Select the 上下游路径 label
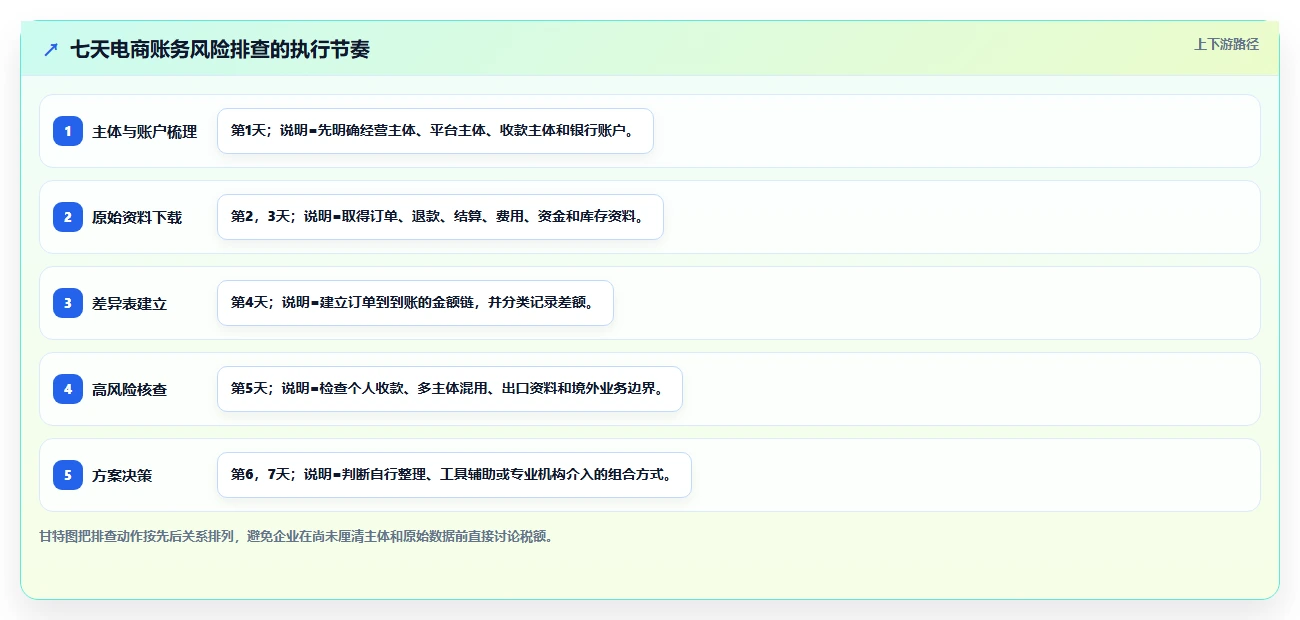The width and height of the screenshot is (1300, 620). tap(1226, 44)
